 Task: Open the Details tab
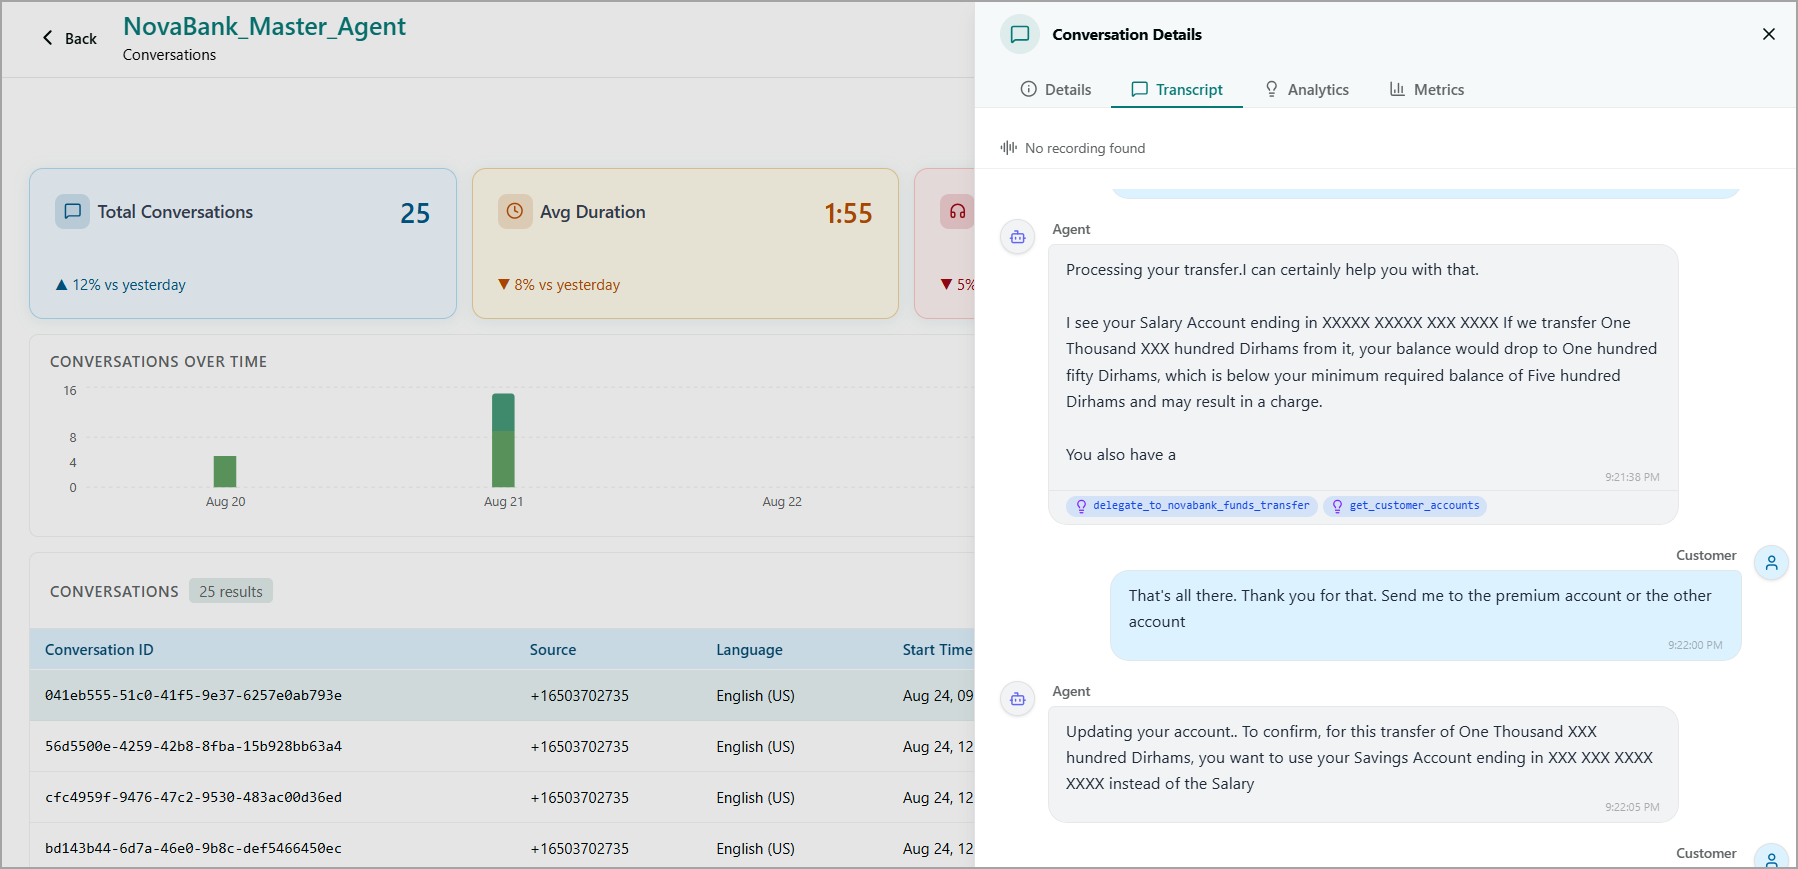click(x=1056, y=89)
